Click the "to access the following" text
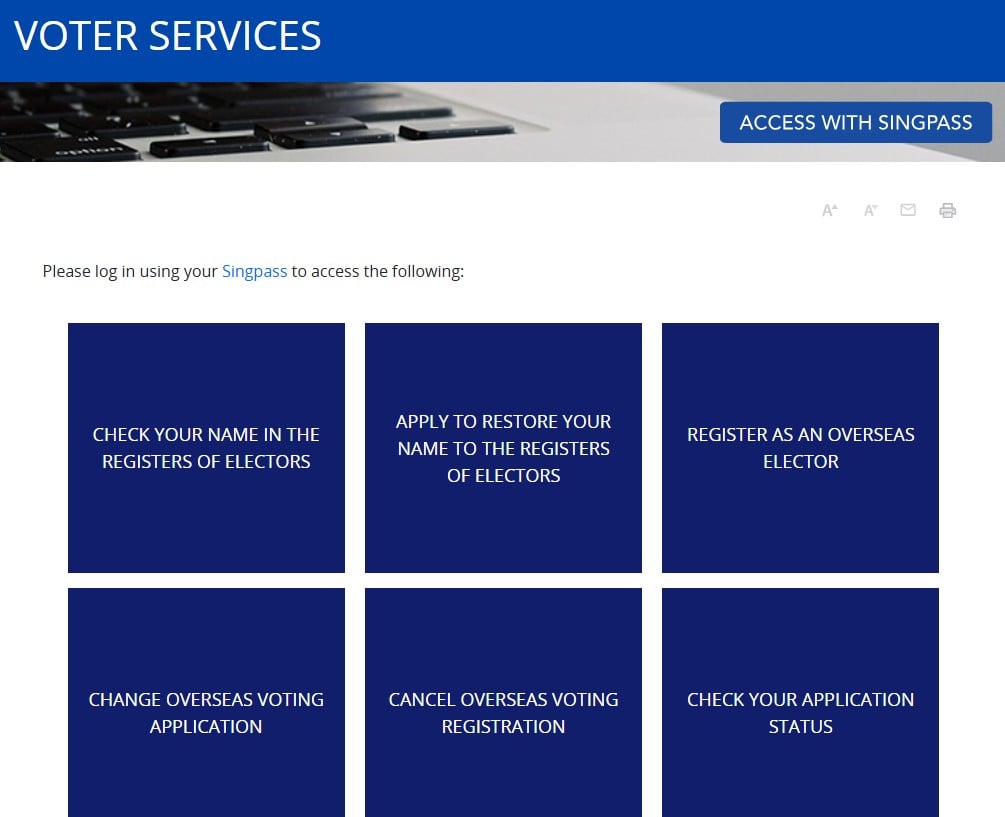 [x=377, y=271]
